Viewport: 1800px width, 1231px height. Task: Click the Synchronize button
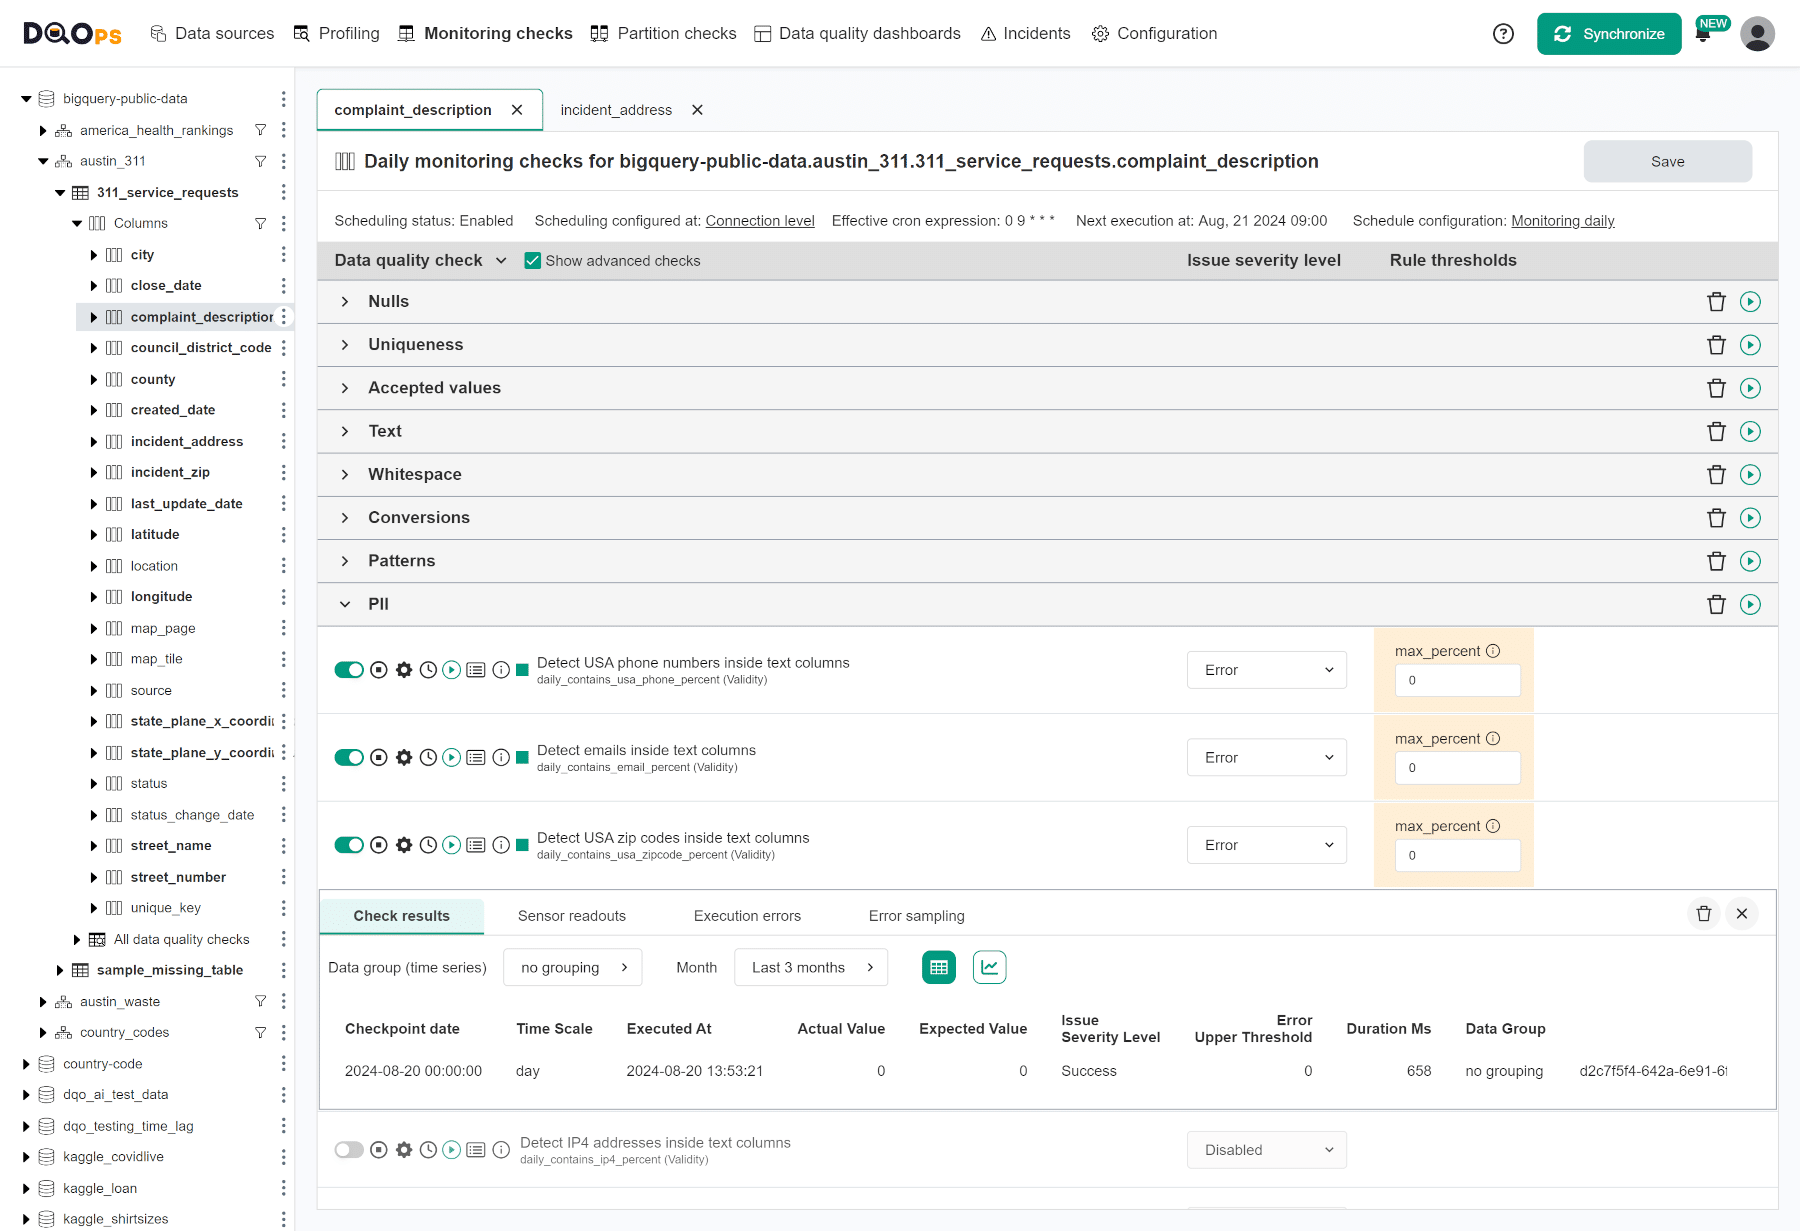(x=1609, y=34)
